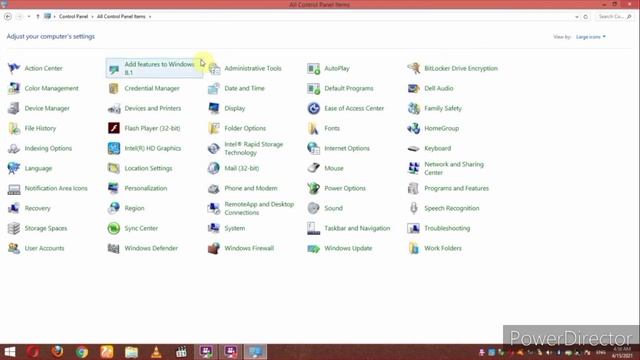Refresh the Control Panel view
Image resolution: width=640 pixels, height=360 pixels.
tap(586, 17)
